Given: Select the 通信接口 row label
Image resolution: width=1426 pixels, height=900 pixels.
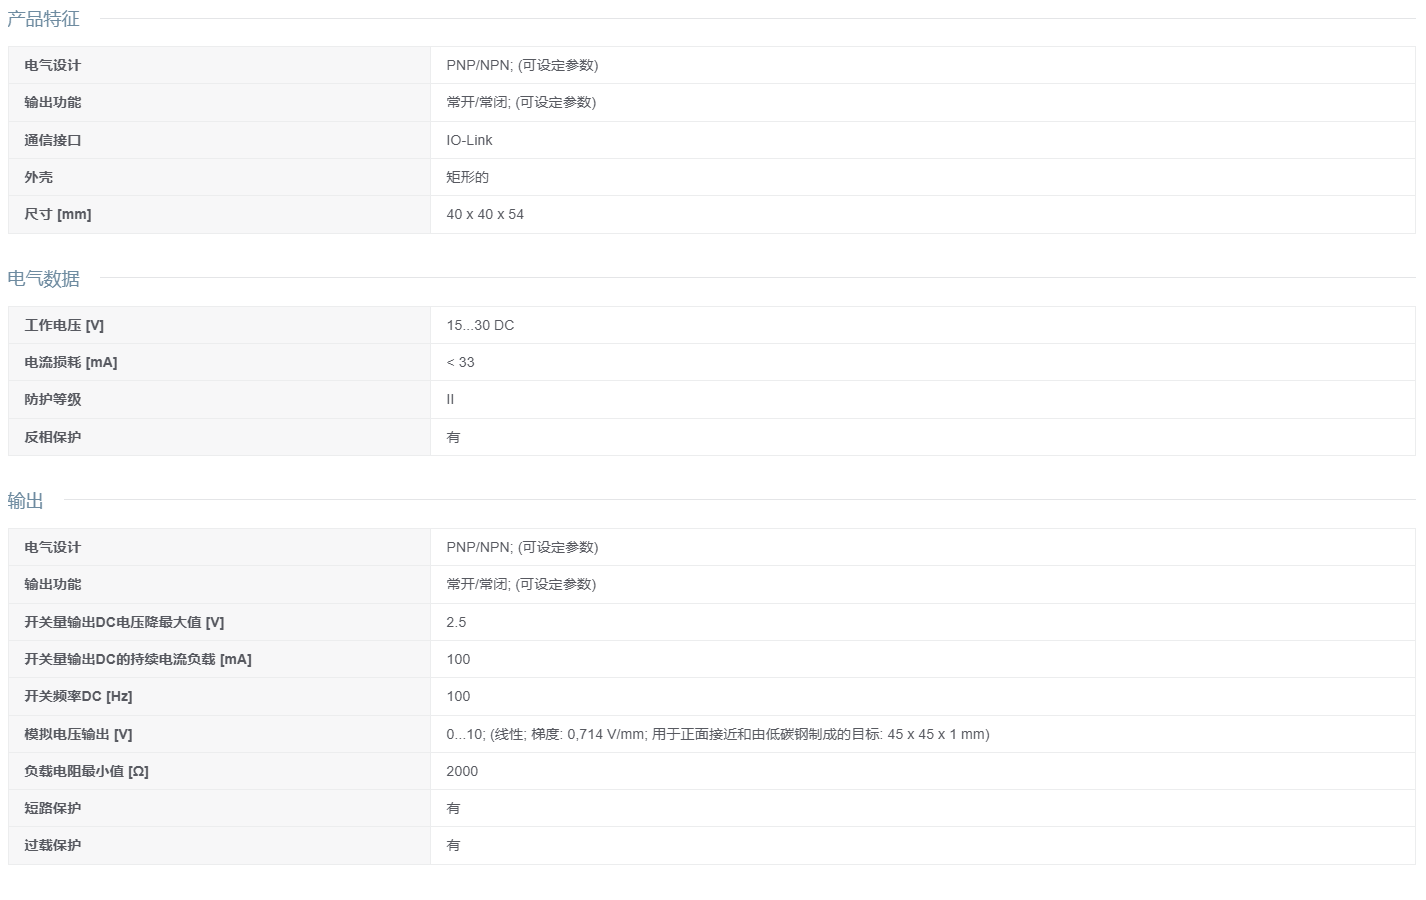Looking at the screenshot, I should (53, 140).
